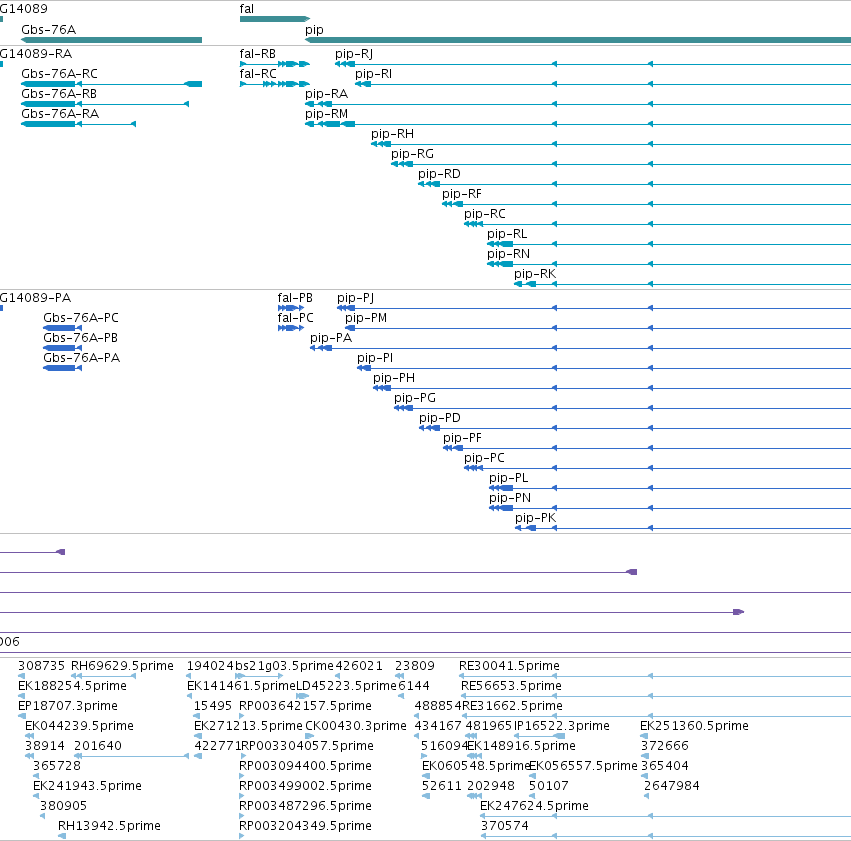This screenshot has height=841, width=851.
Task: Select feature labeled 2647984
Action: pos(671,786)
